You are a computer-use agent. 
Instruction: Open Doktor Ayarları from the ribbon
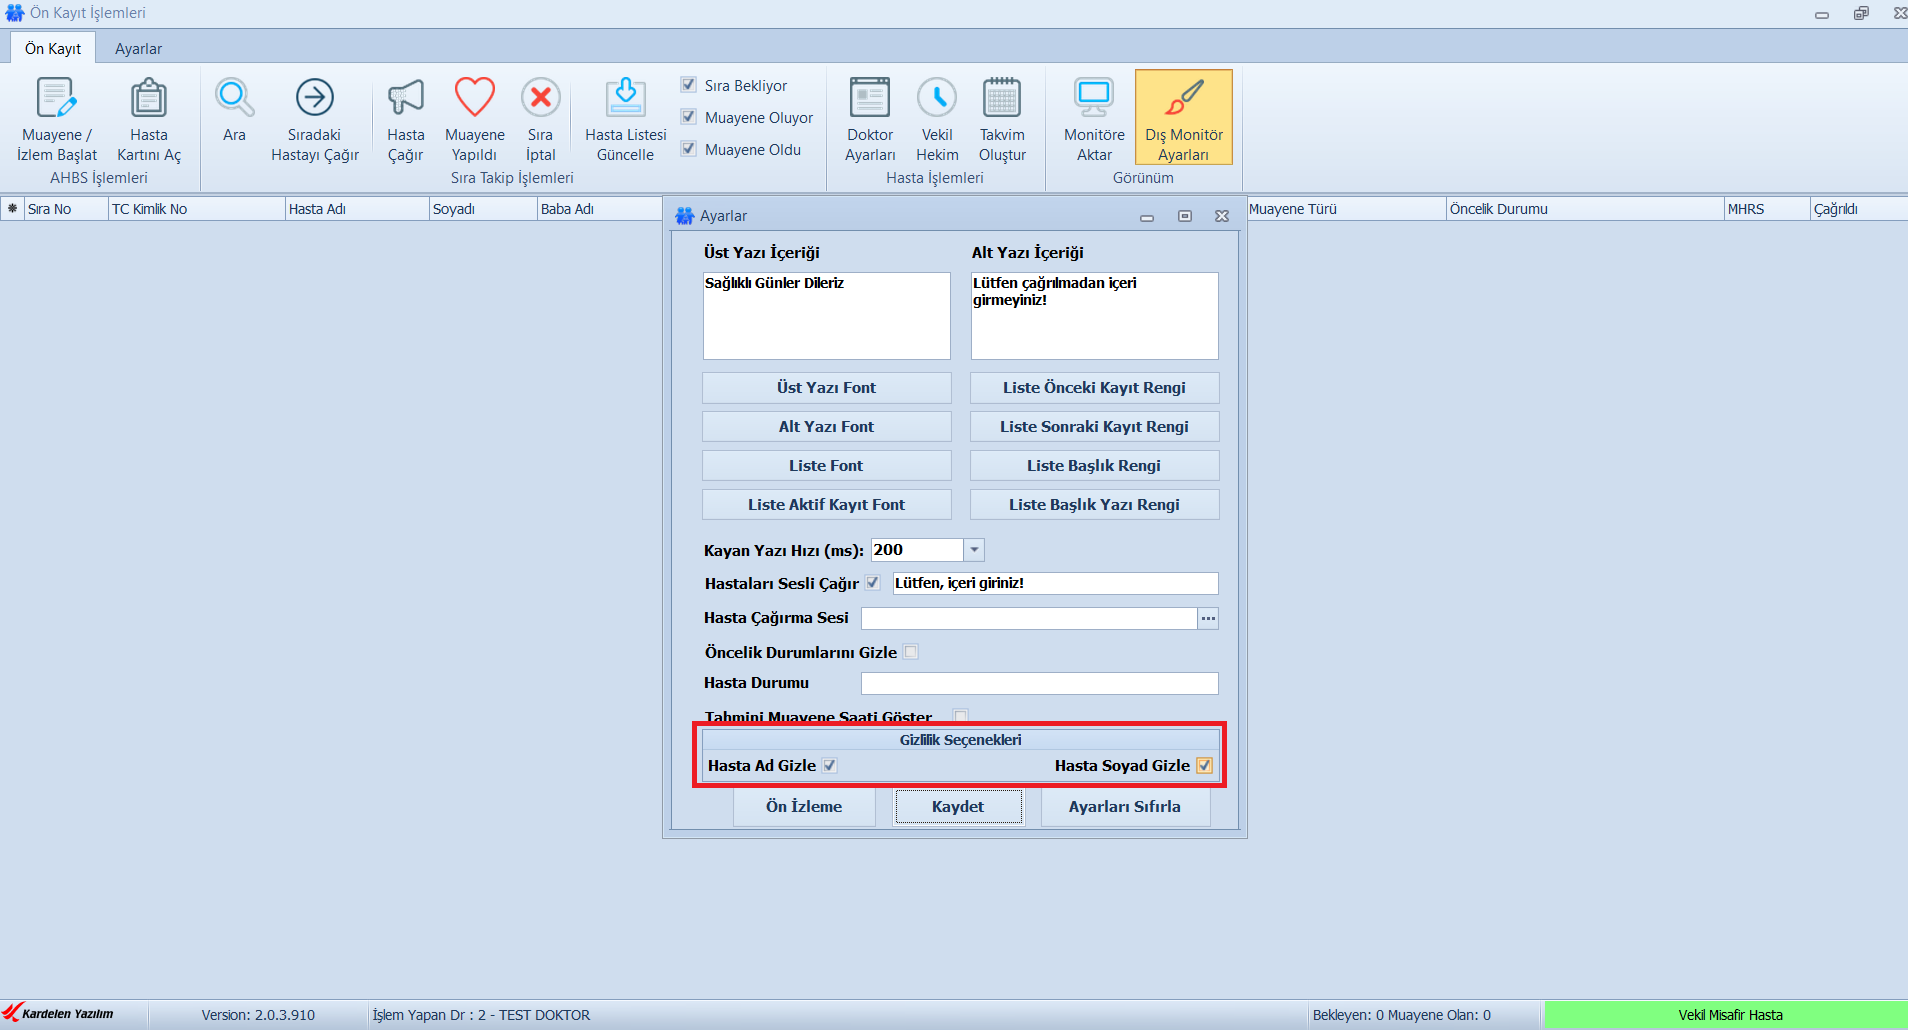869,99
